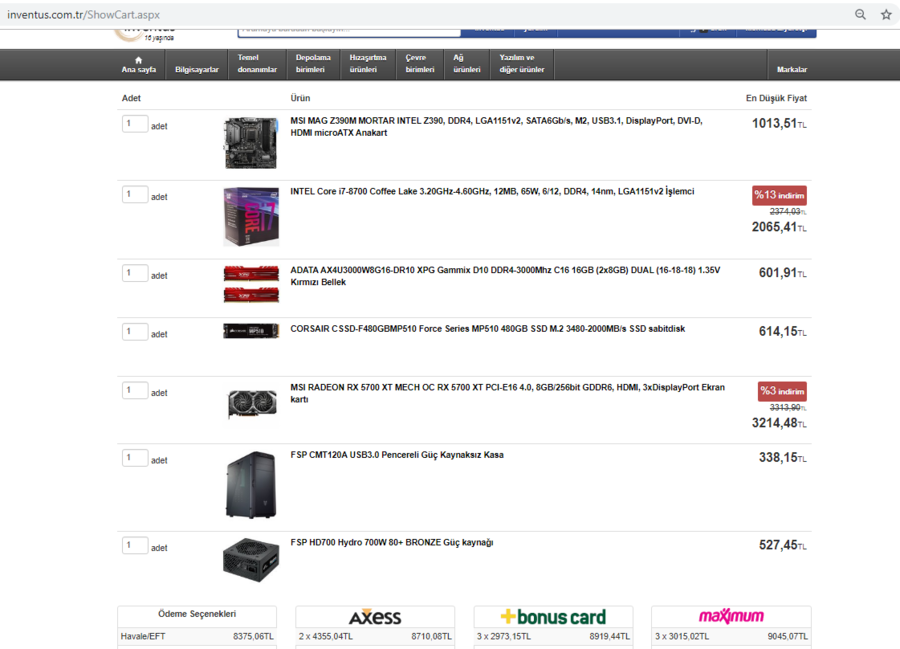Open FSP HD700 Hydro 700W link

(x=391, y=543)
